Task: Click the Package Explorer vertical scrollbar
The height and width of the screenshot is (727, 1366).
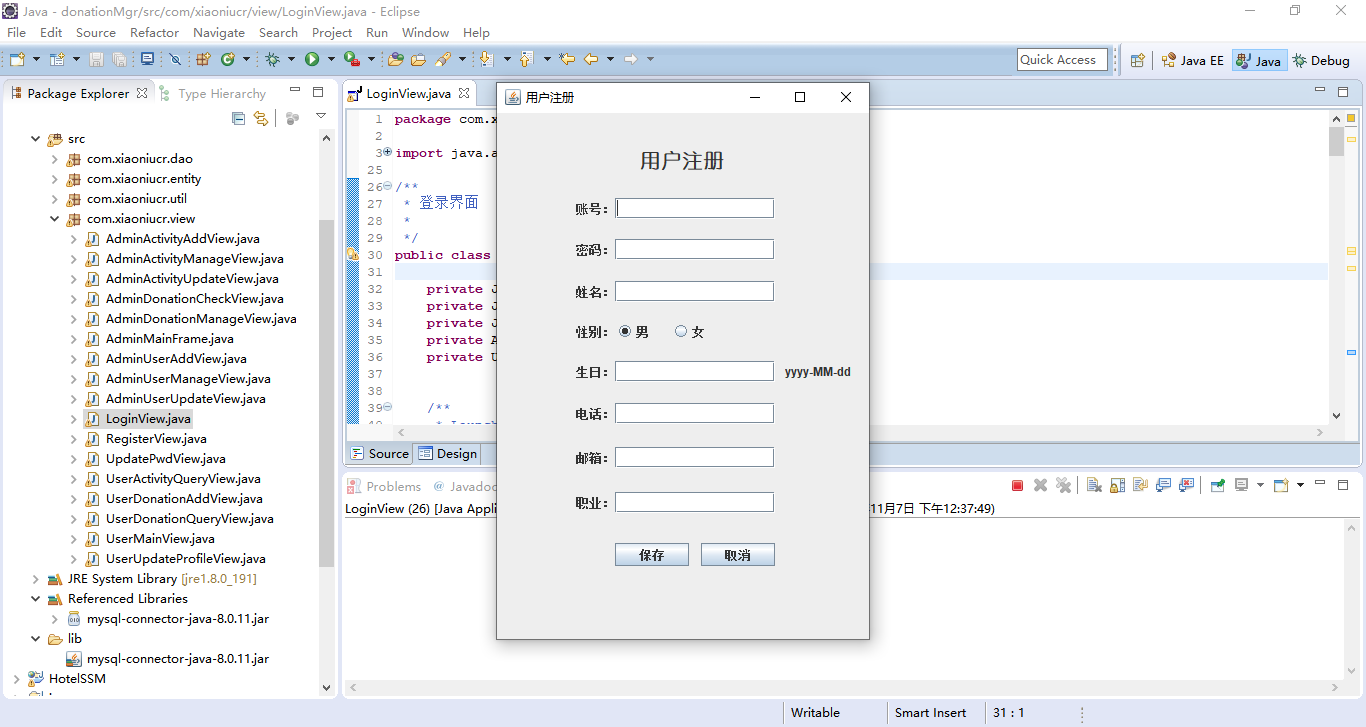Action: [x=326, y=393]
